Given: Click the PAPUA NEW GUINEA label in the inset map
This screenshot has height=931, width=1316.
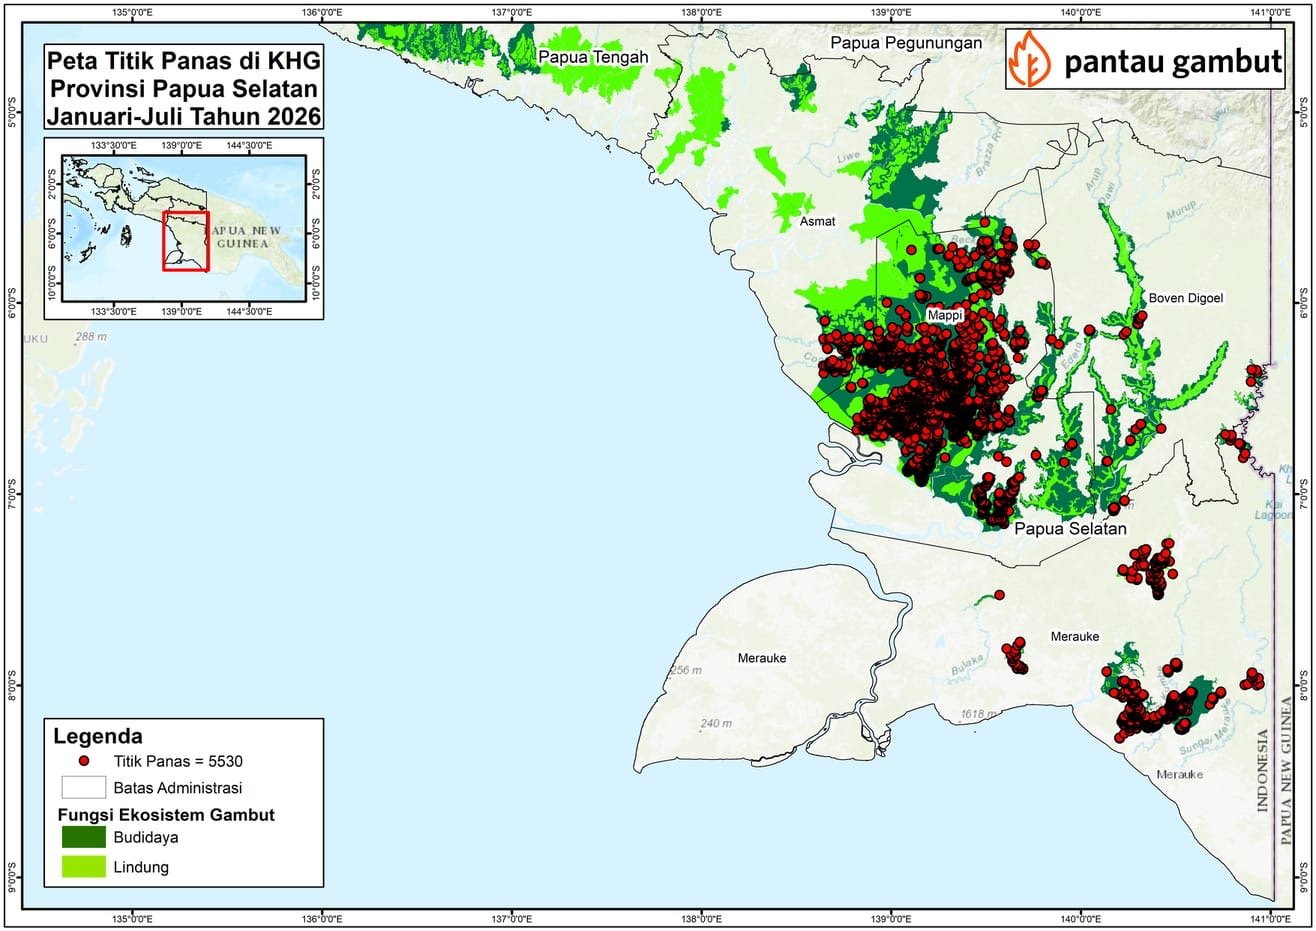Looking at the screenshot, I should [243, 236].
